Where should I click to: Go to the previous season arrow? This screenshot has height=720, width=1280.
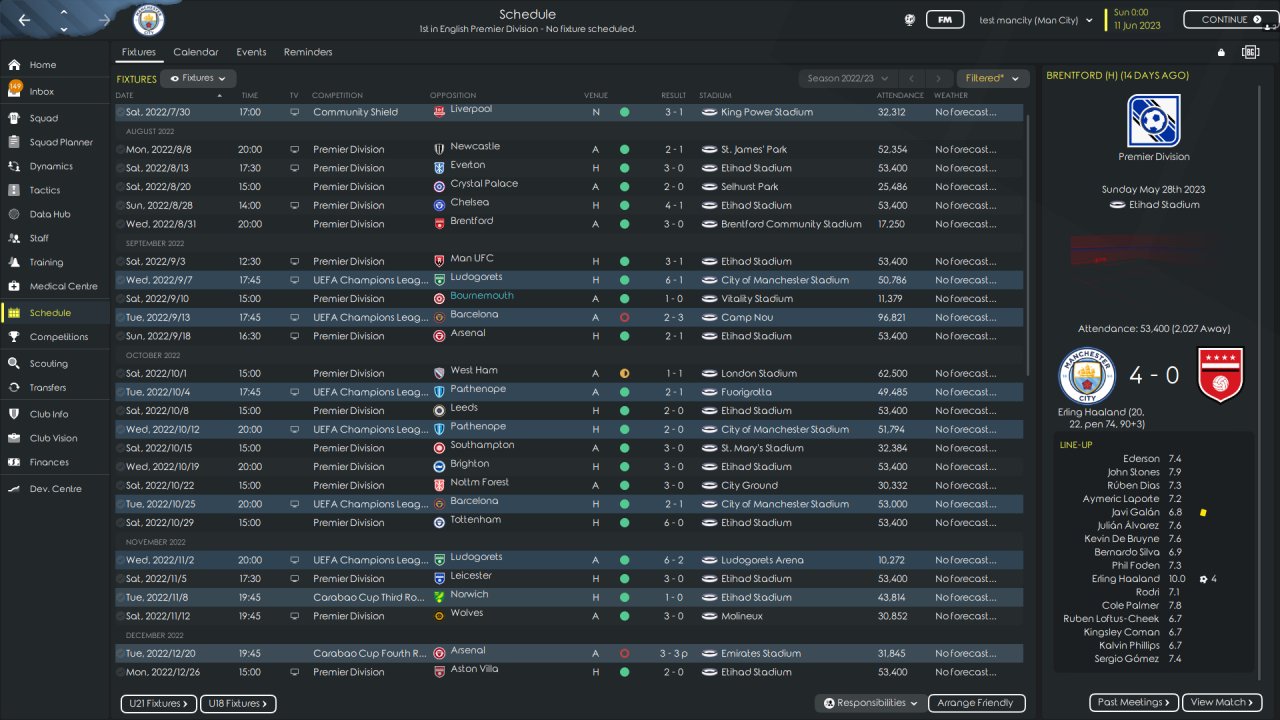pyautogui.click(x=911, y=78)
